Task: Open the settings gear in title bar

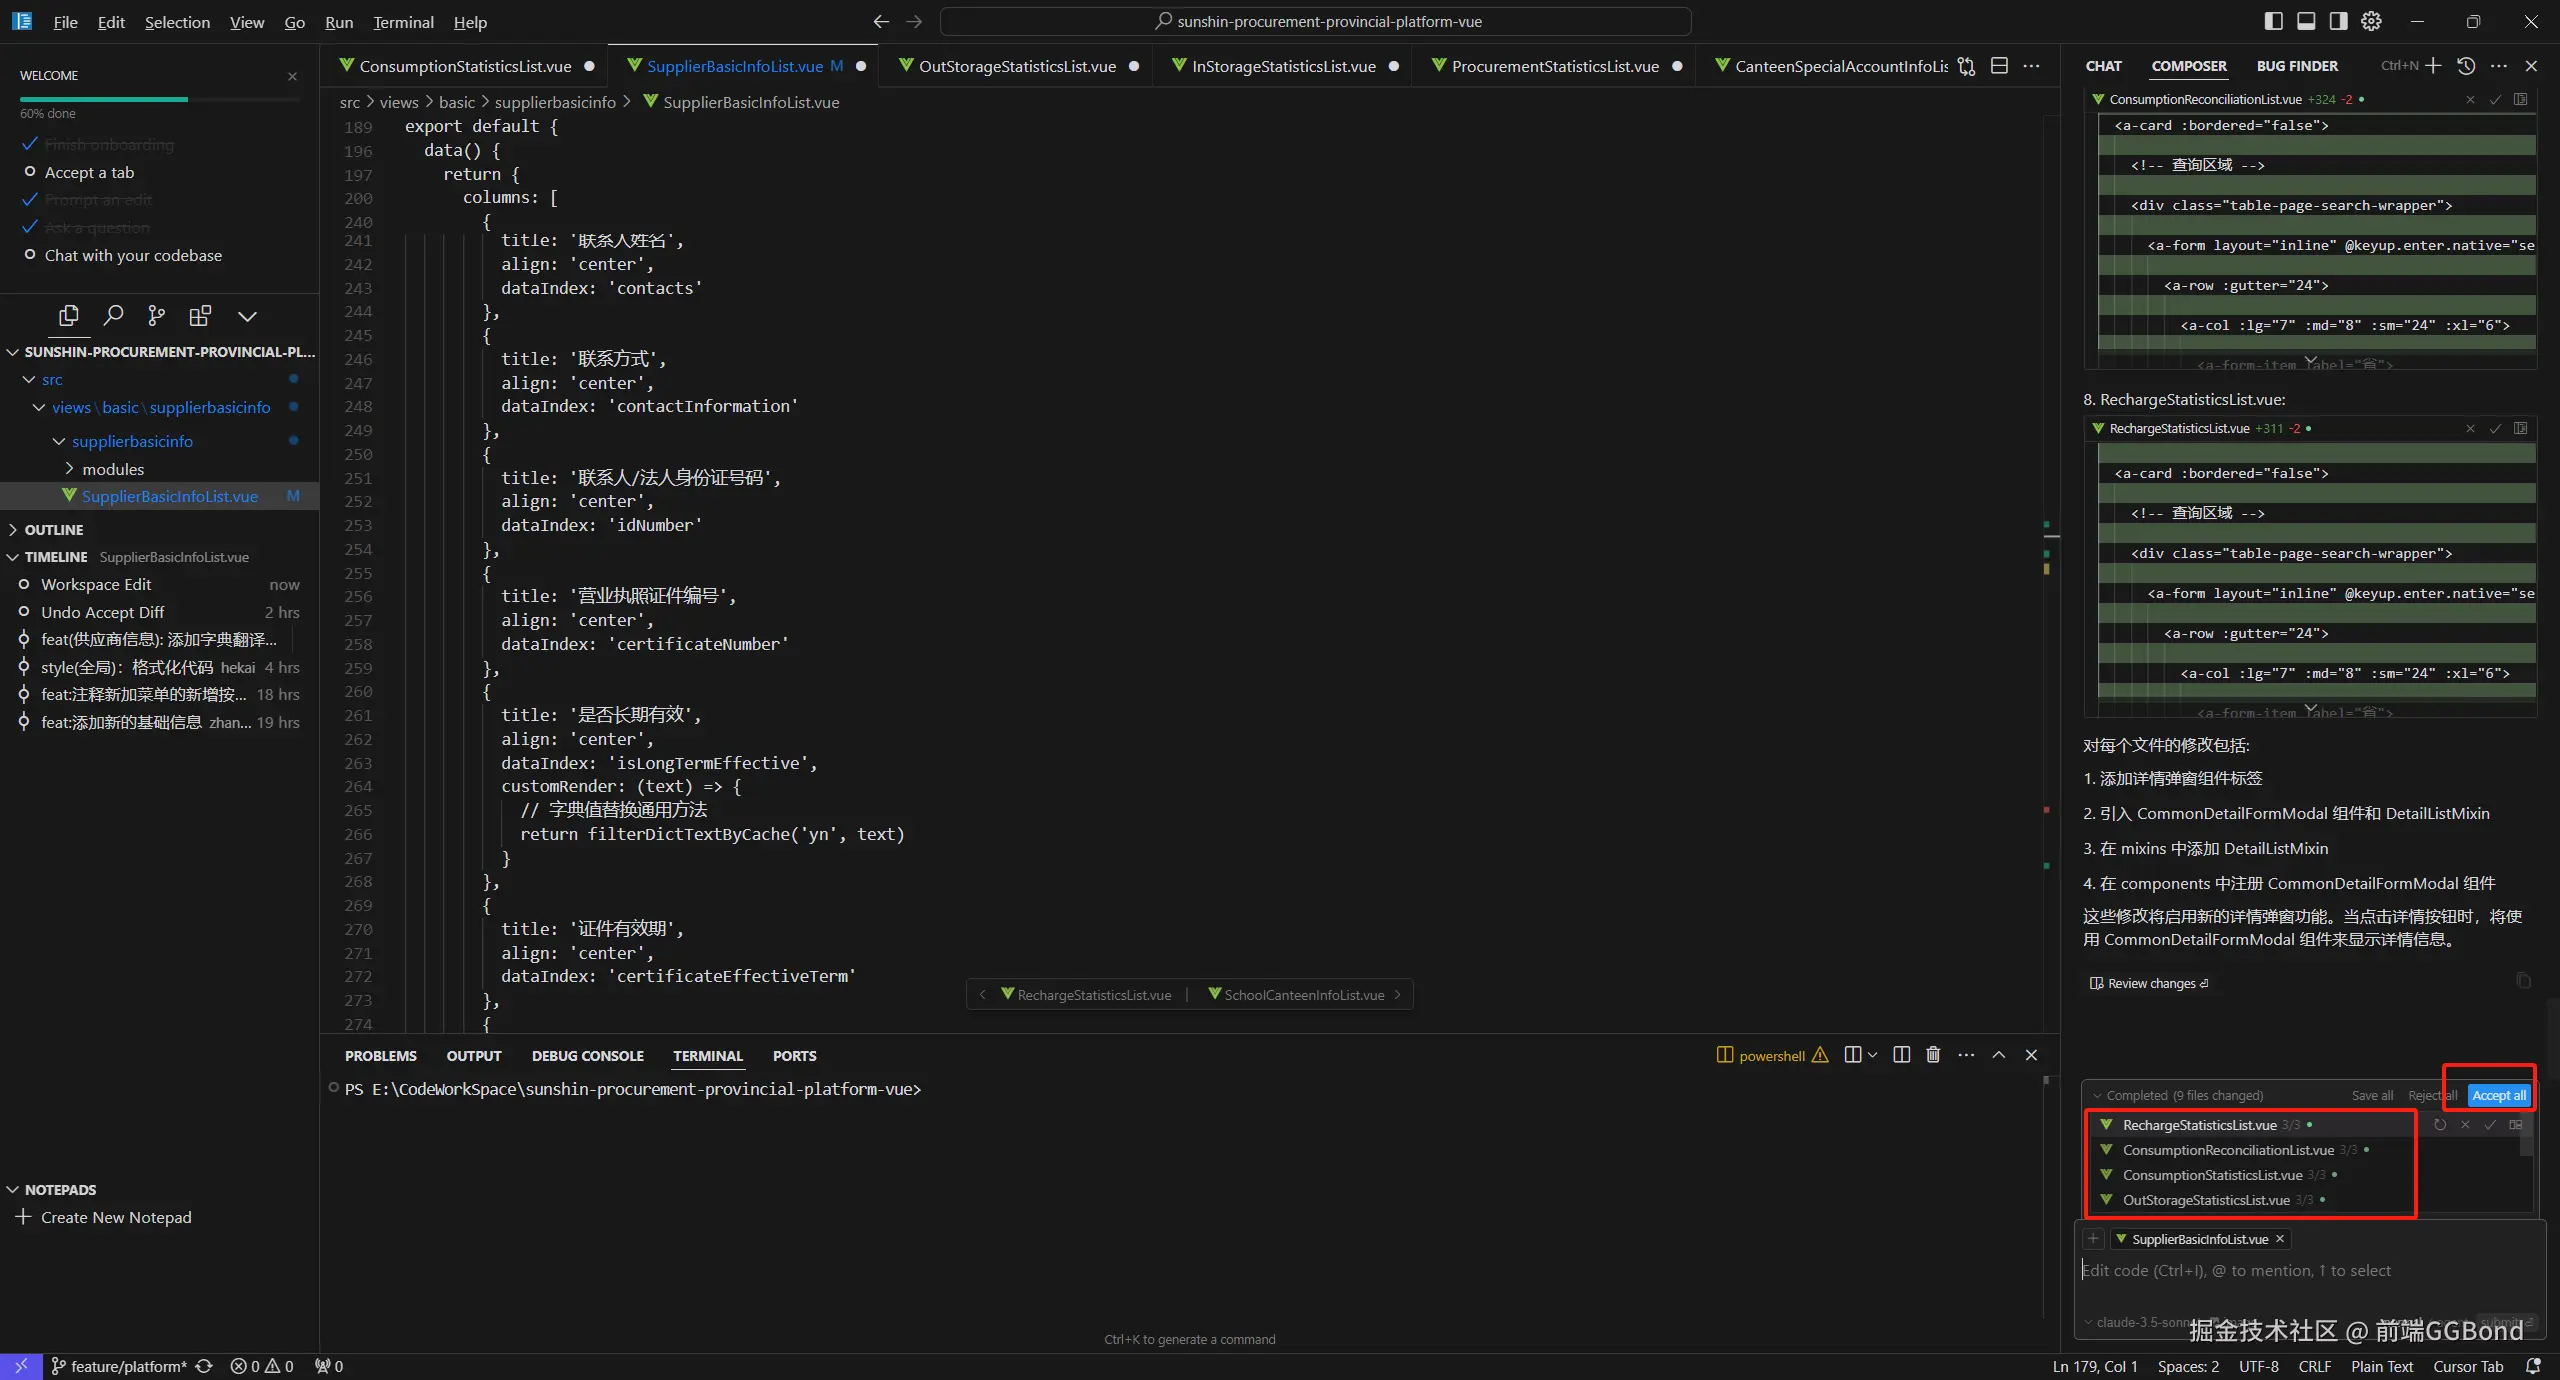Action: 2371,21
